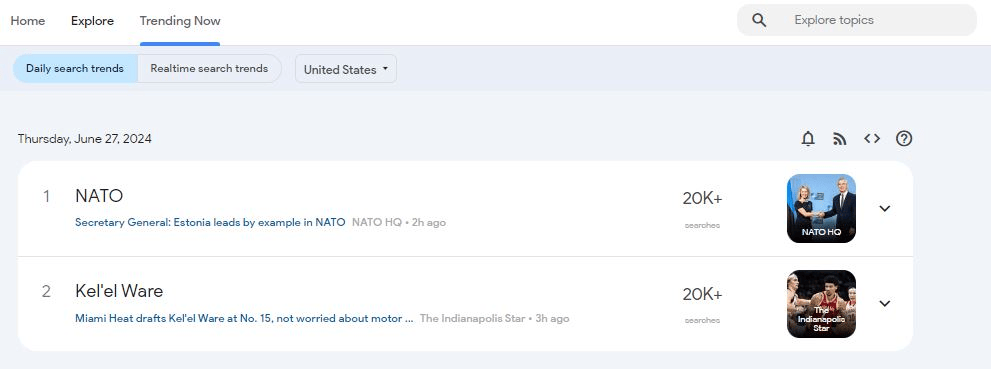
Task: Open the RSS feed icon
Action: pos(839,139)
